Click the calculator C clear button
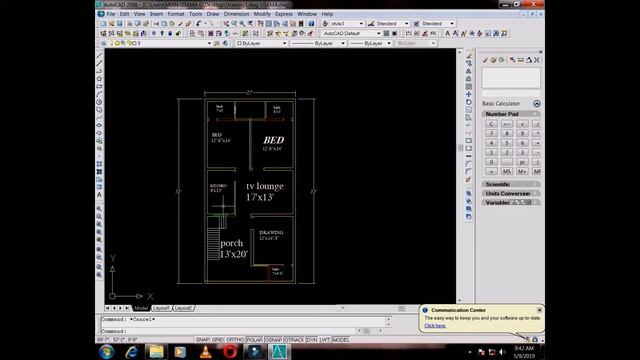 coord(491,124)
